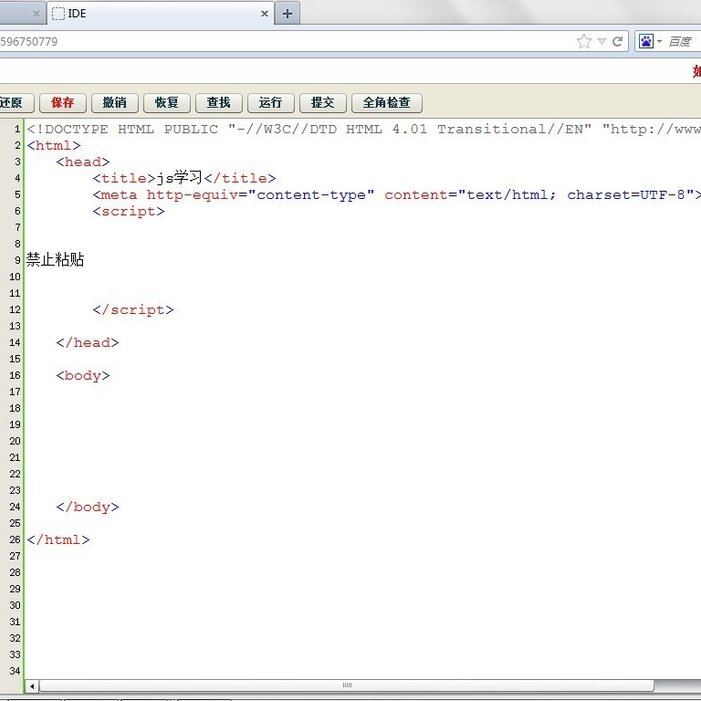Run the code with 运行 button

(x=270, y=103)
